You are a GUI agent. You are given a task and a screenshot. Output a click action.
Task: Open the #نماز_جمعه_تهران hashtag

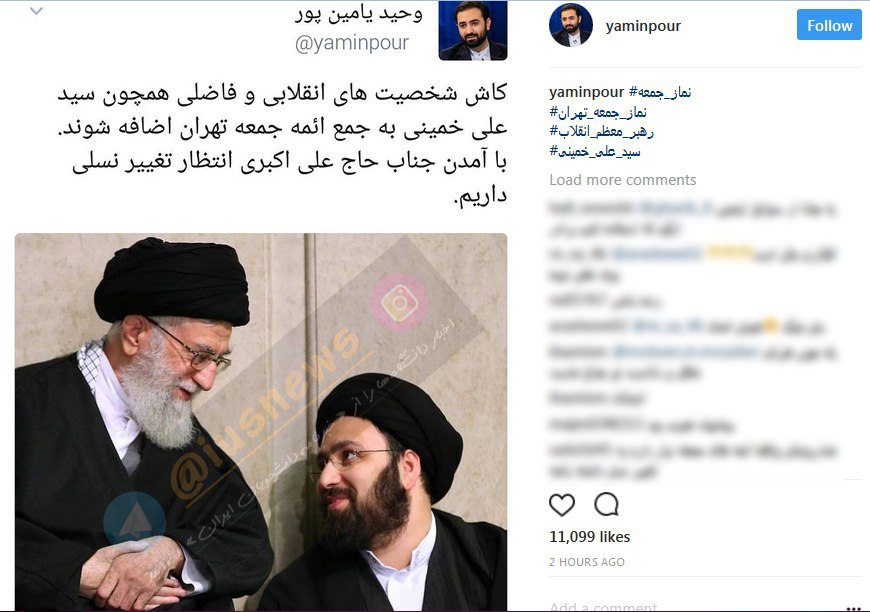(x=598, y=113)
